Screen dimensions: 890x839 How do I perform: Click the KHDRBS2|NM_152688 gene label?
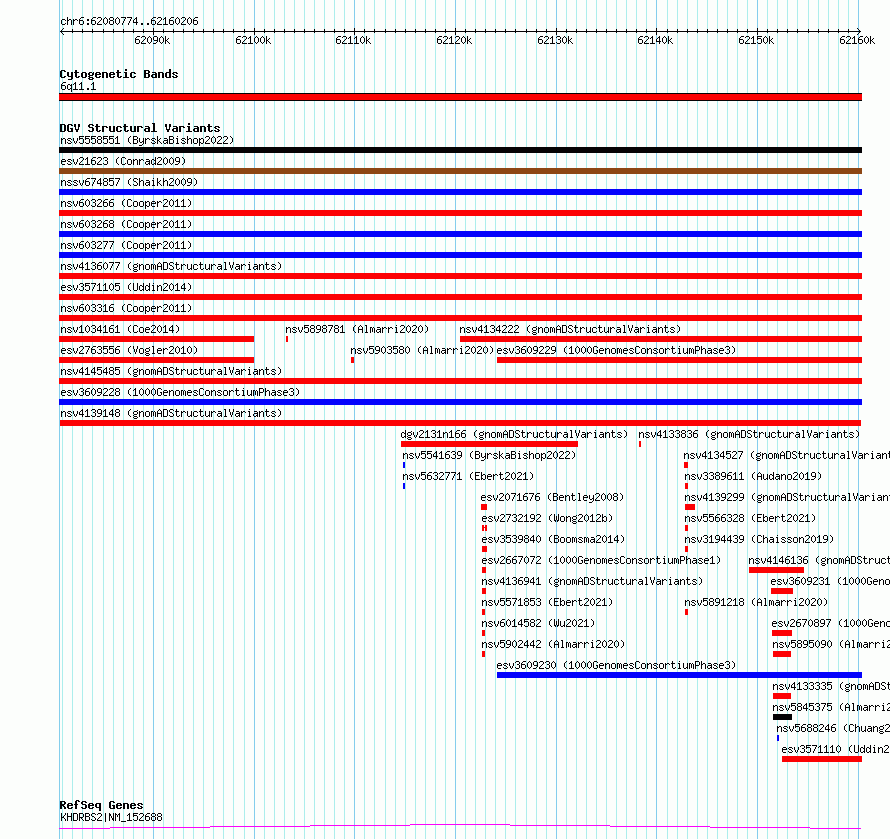[111, 817]
